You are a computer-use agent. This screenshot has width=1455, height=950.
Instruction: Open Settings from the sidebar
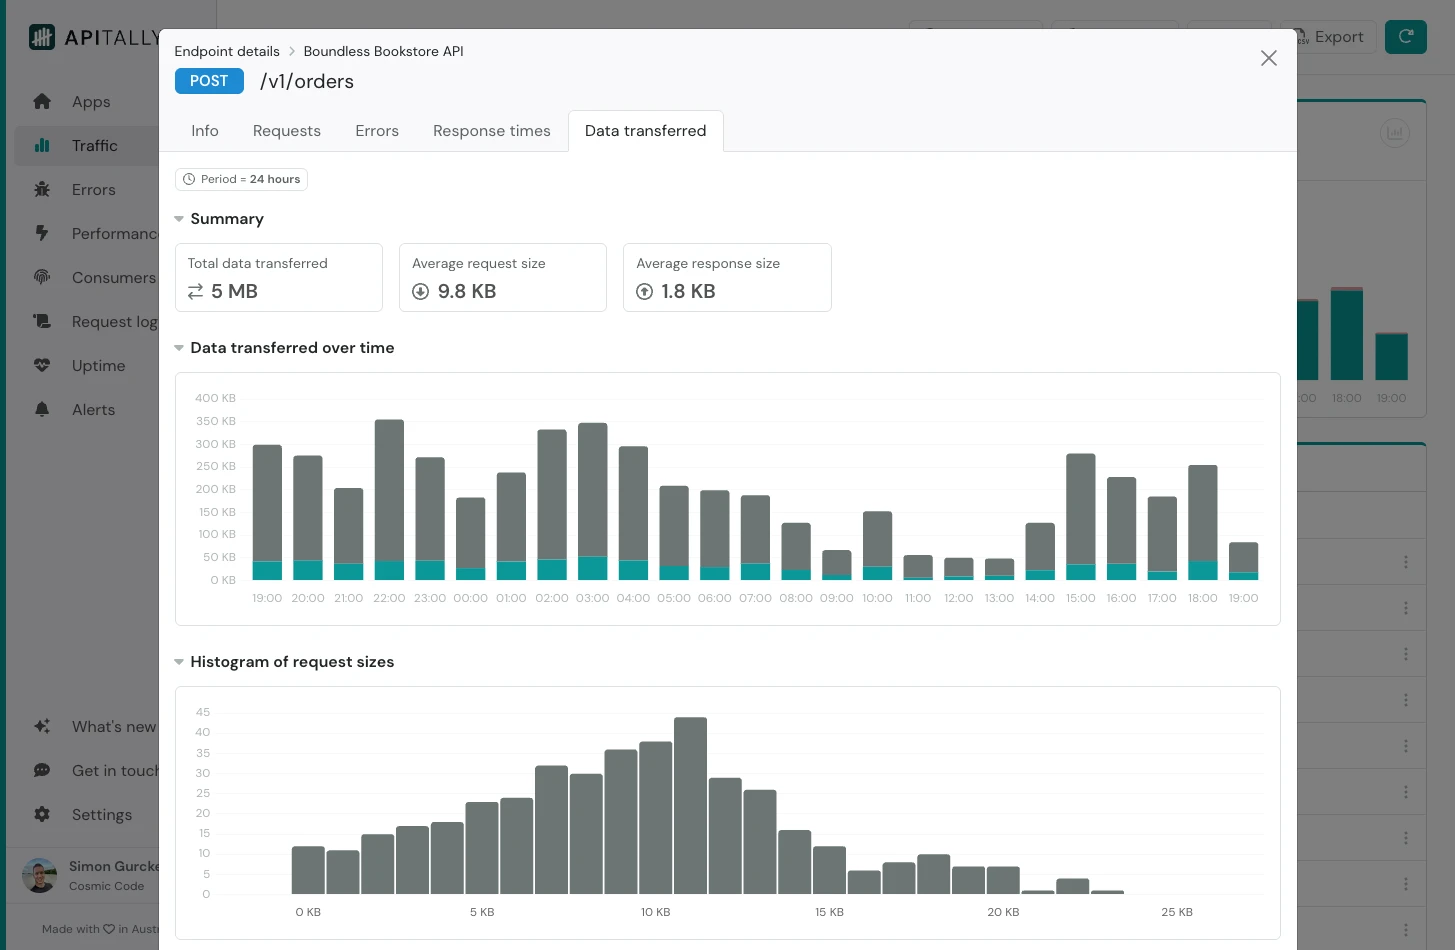coord(42,814)
